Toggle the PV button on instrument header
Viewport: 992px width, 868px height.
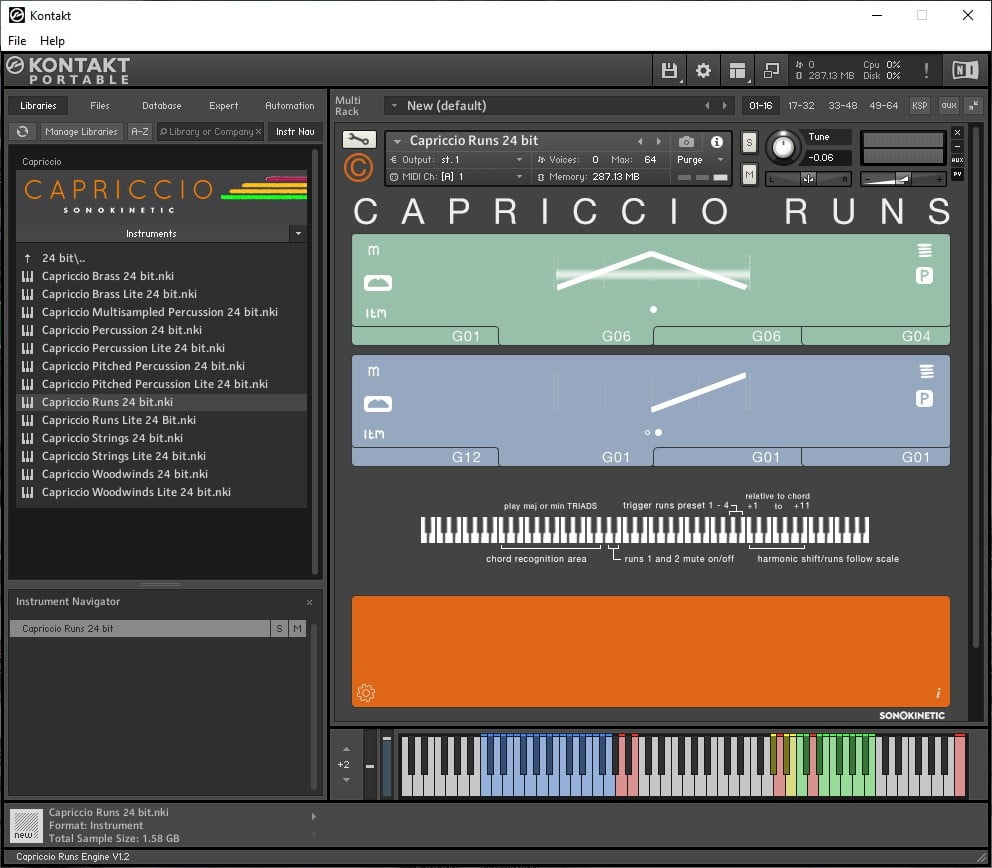coord(958,174)
